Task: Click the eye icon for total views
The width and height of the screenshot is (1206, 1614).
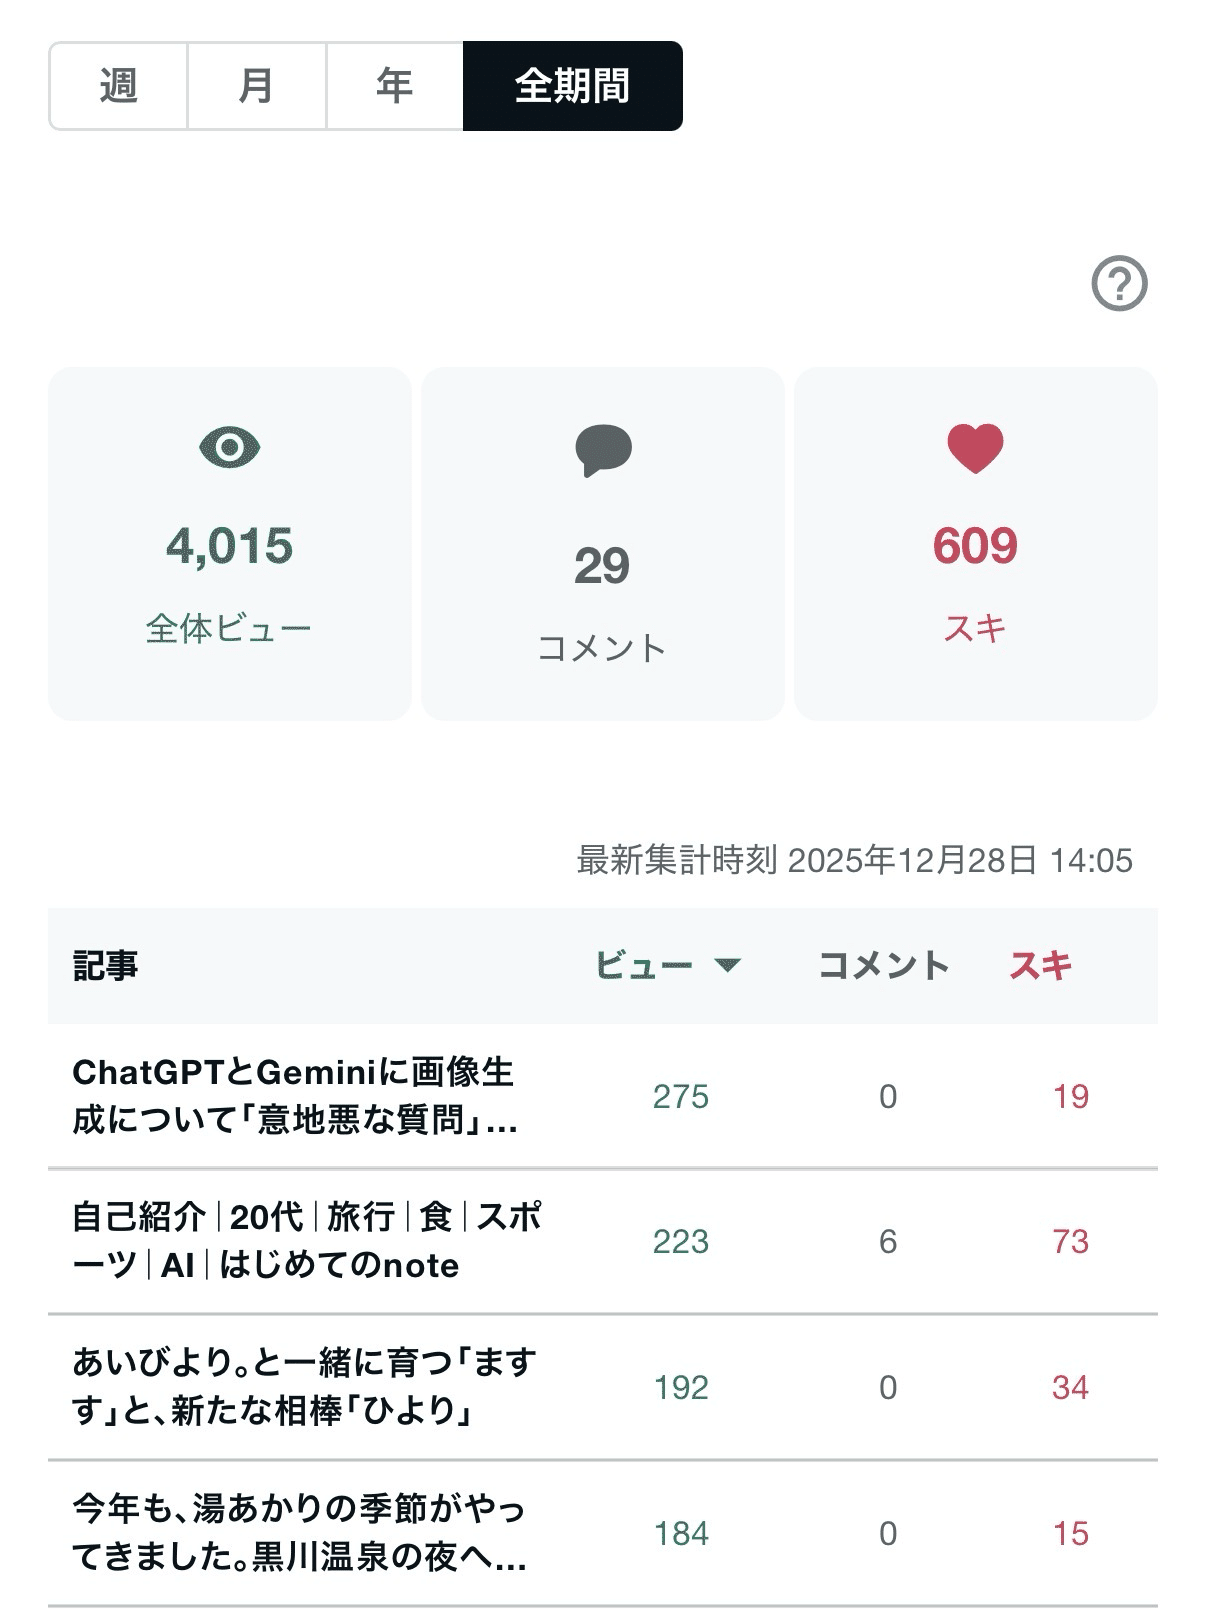Action: (229, 447)
